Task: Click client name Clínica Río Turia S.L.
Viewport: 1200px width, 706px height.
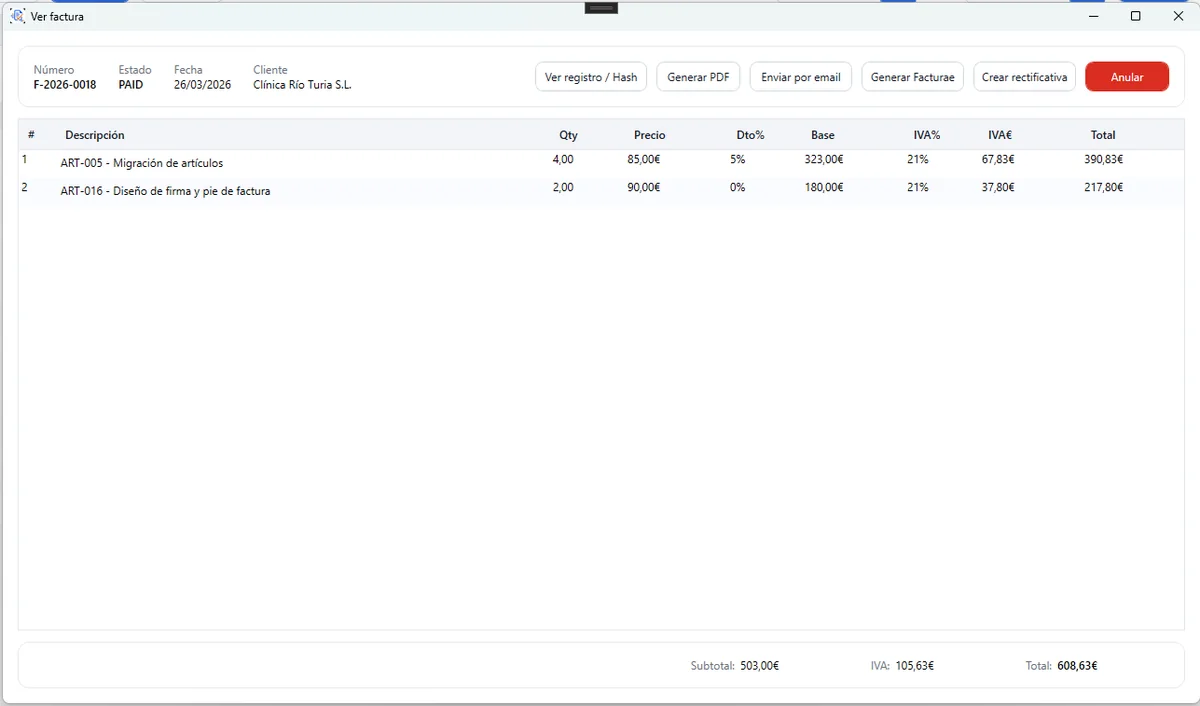Action: coord(302,85)
